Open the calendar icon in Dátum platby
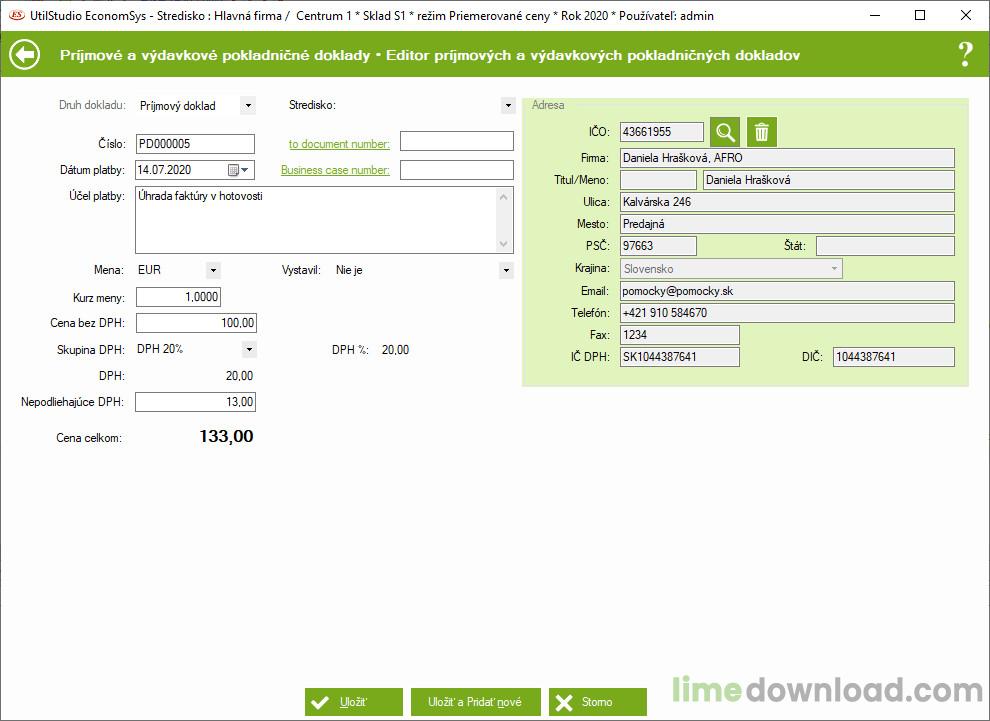The width and height of the screenshot is (990, 721). click(x=233, y=170)
